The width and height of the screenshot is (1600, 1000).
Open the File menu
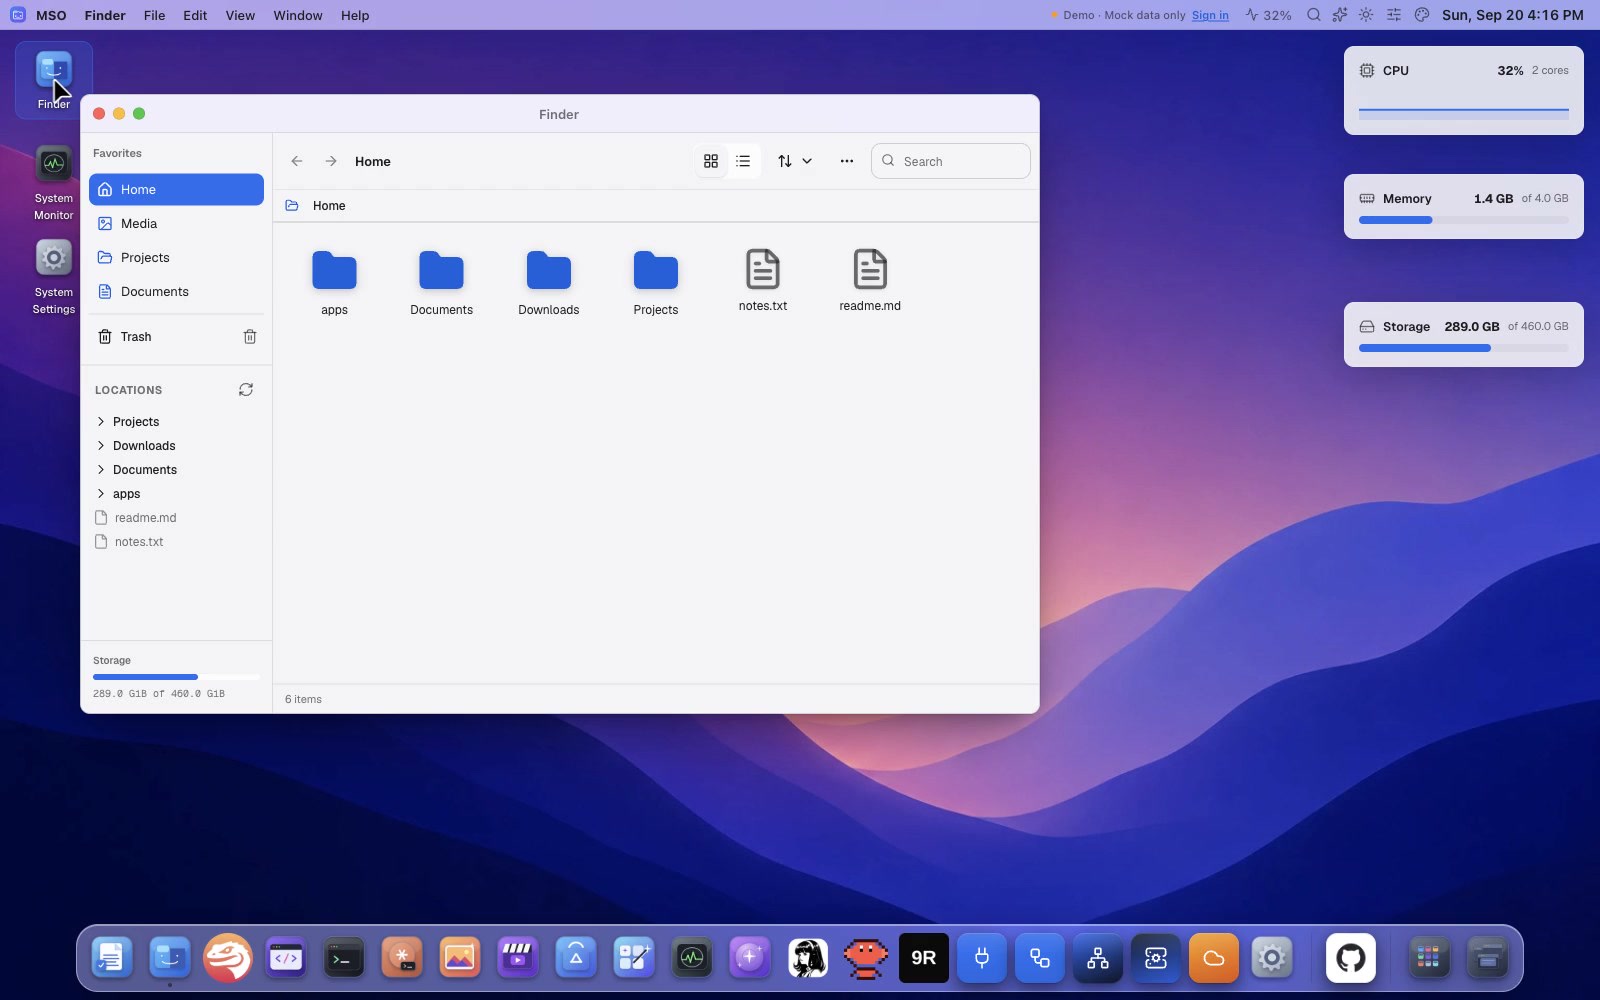click(154, 15)
